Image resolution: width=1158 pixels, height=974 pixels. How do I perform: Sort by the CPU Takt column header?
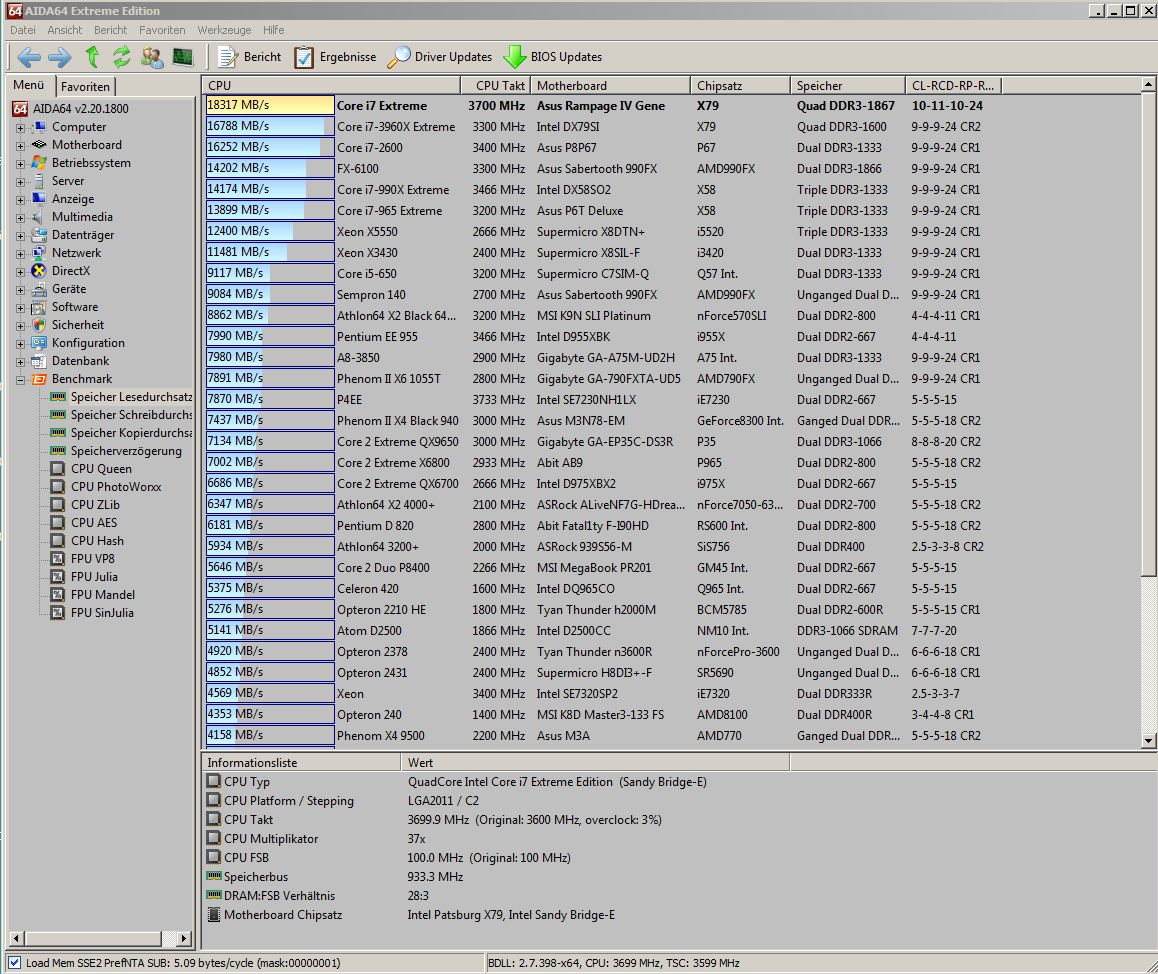496,86
